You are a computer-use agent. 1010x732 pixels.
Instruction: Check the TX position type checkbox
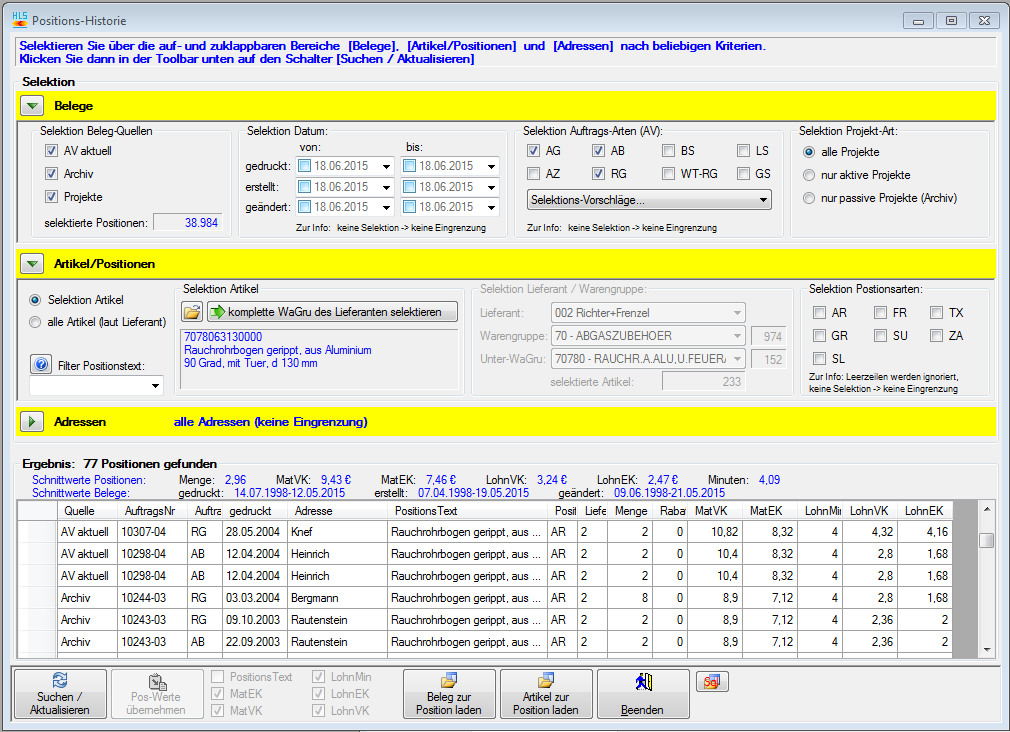click(x=936, y=313)
